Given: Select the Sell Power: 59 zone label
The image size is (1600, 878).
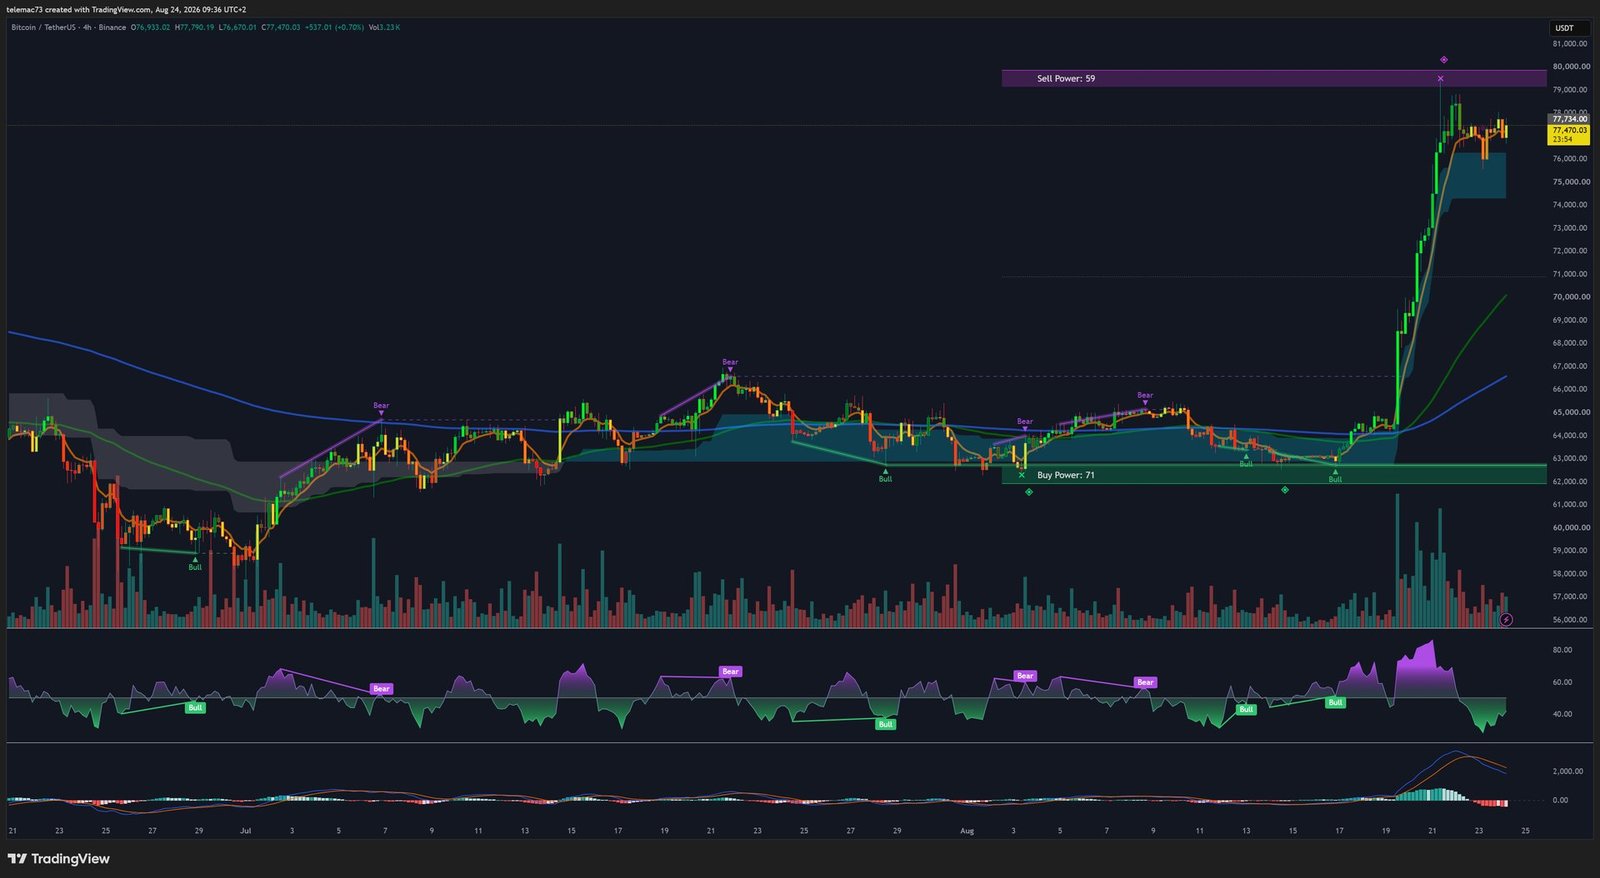Looking at the screenshot, I should click(1066, 78).
